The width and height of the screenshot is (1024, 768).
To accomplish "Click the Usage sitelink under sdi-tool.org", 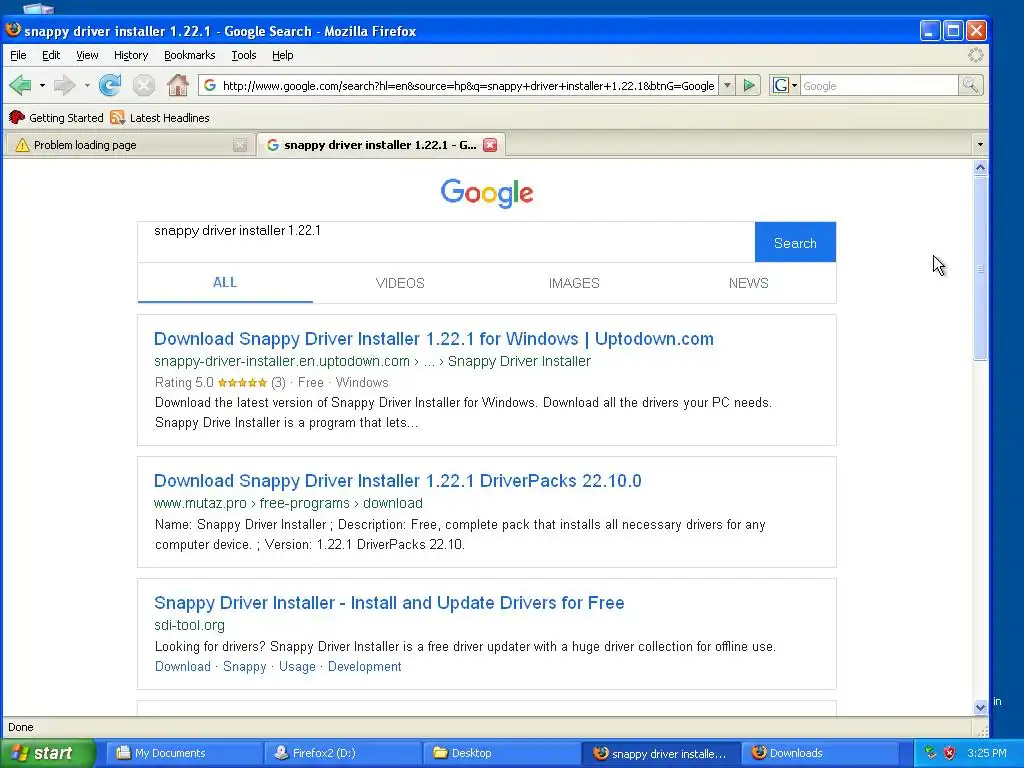I will [297, 667].
